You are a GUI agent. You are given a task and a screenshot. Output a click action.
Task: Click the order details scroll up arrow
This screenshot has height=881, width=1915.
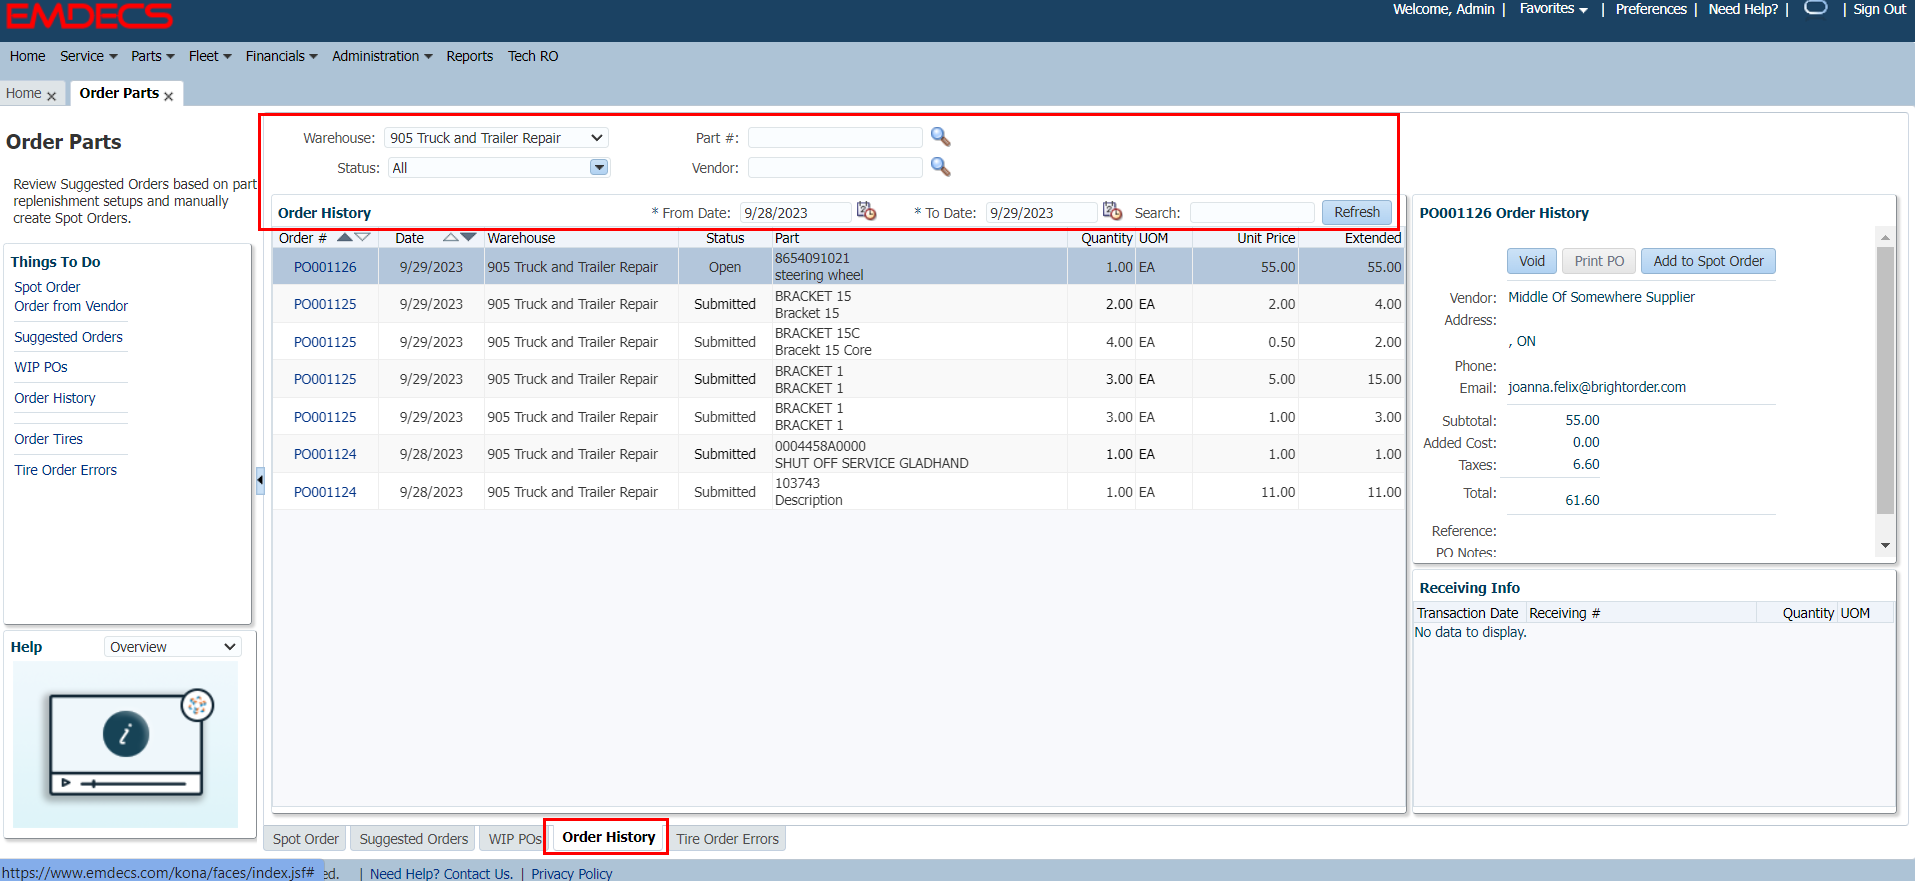click(x=1885, y=237)
